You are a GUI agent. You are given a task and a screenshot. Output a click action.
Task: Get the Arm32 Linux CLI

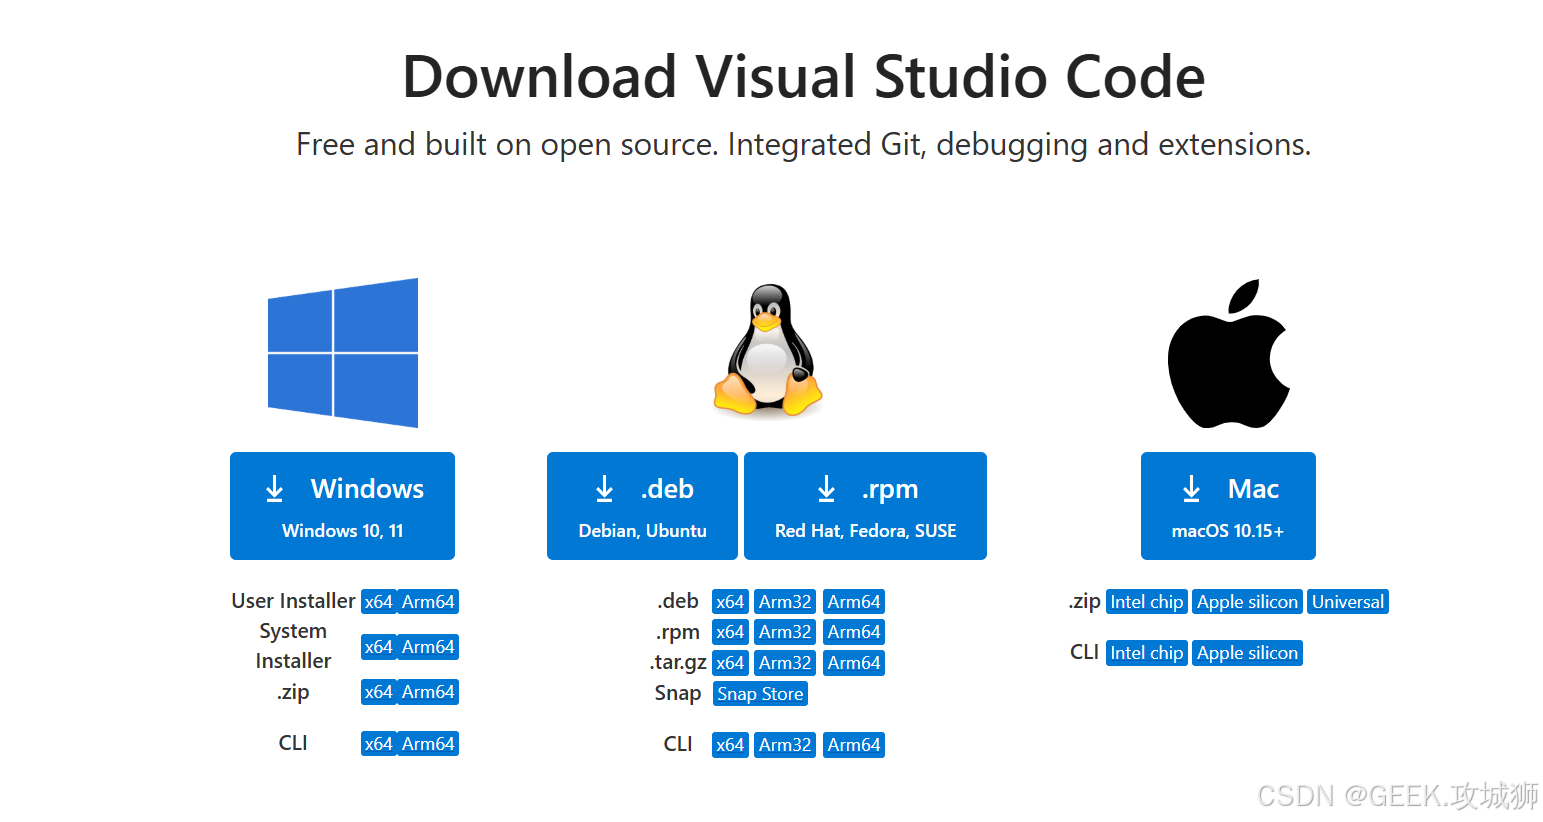(x=785, y=745)
